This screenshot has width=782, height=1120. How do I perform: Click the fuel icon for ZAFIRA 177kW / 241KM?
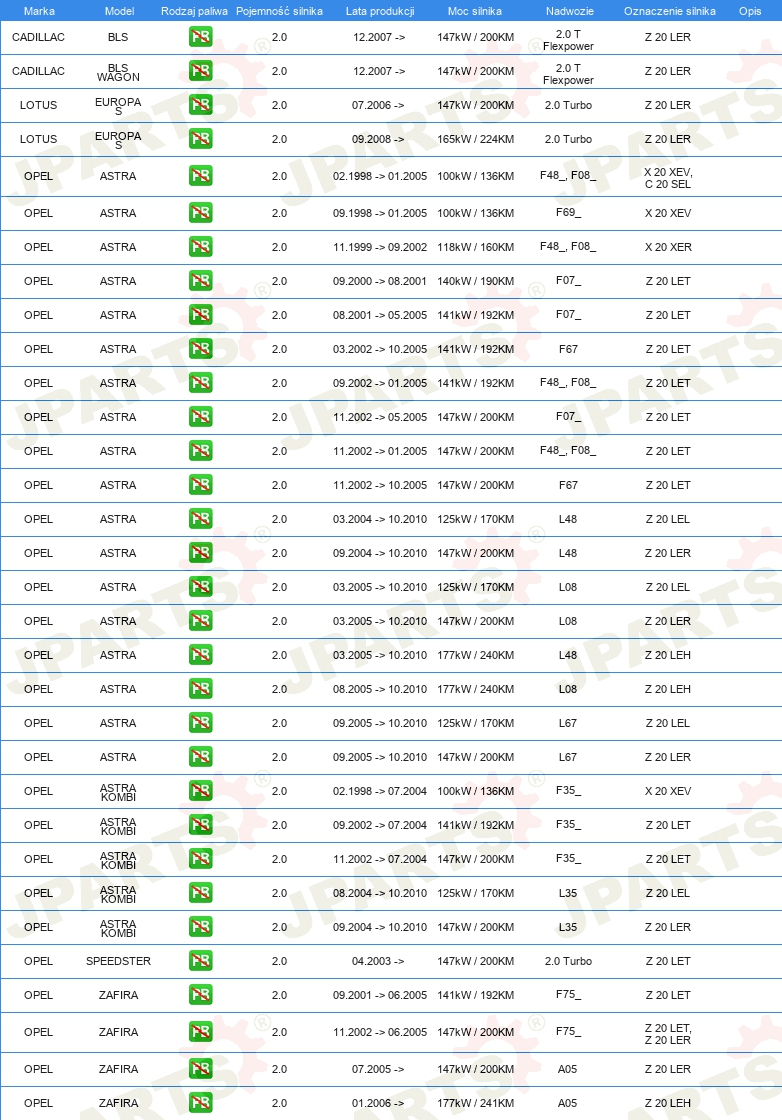tap(201, 1103)
